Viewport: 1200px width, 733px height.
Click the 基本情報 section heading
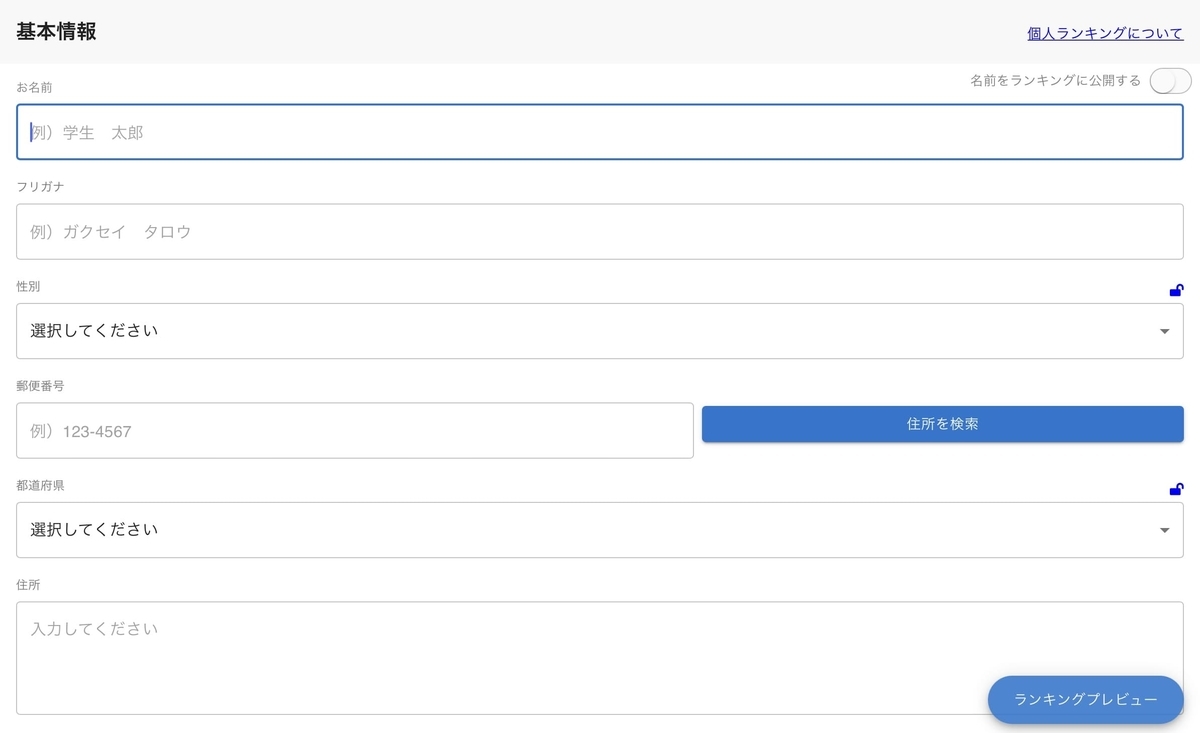coord(56,31)
